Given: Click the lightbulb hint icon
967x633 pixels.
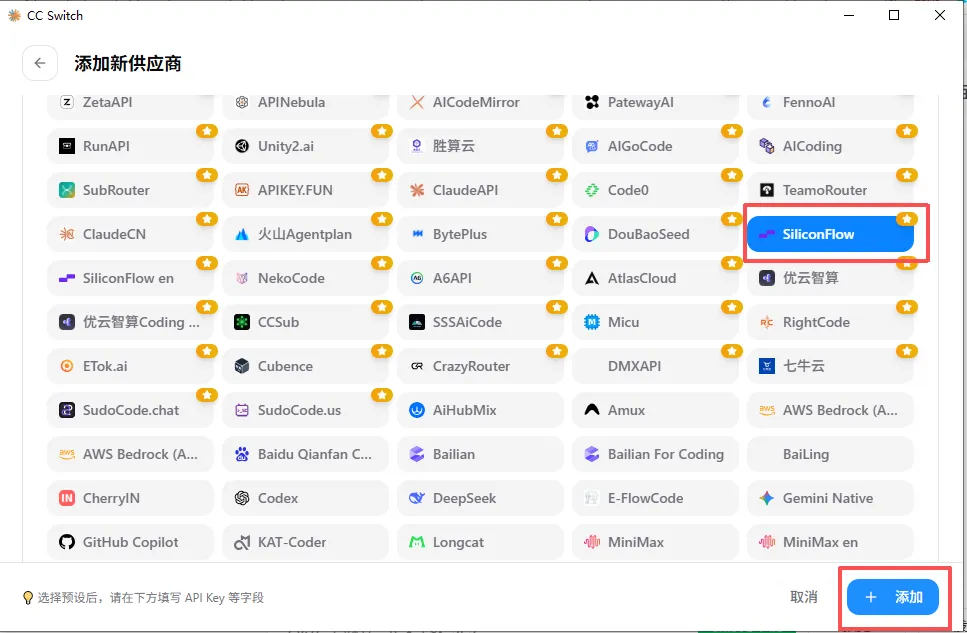Looking at the screenshot, I should (x=28, y=597).
